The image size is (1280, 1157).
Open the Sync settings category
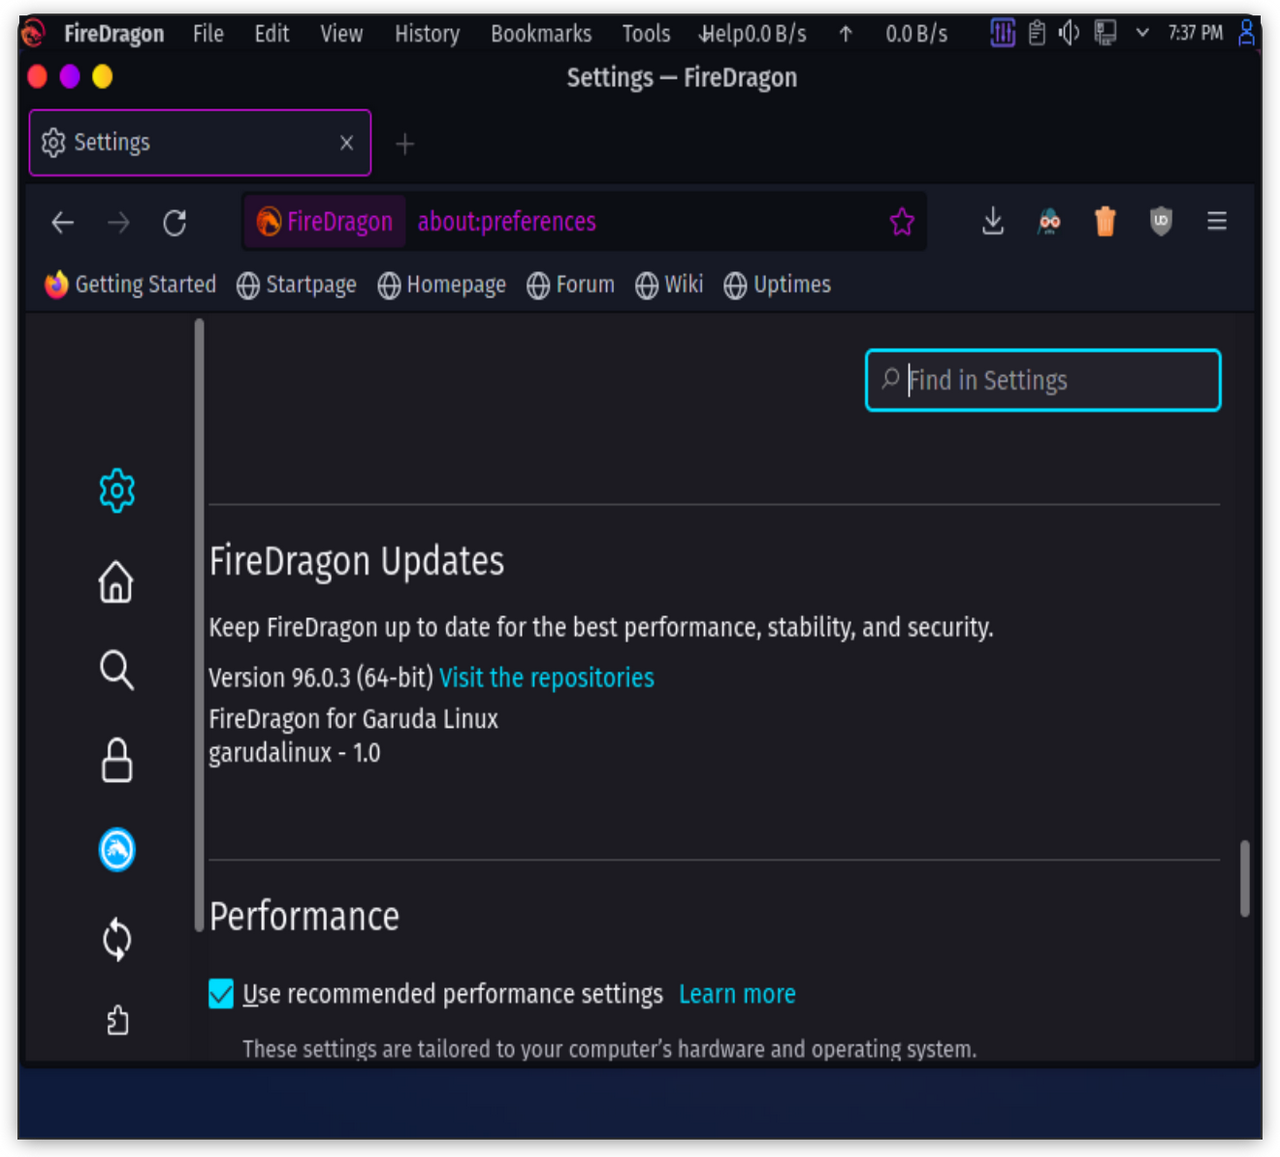[117, 939]
